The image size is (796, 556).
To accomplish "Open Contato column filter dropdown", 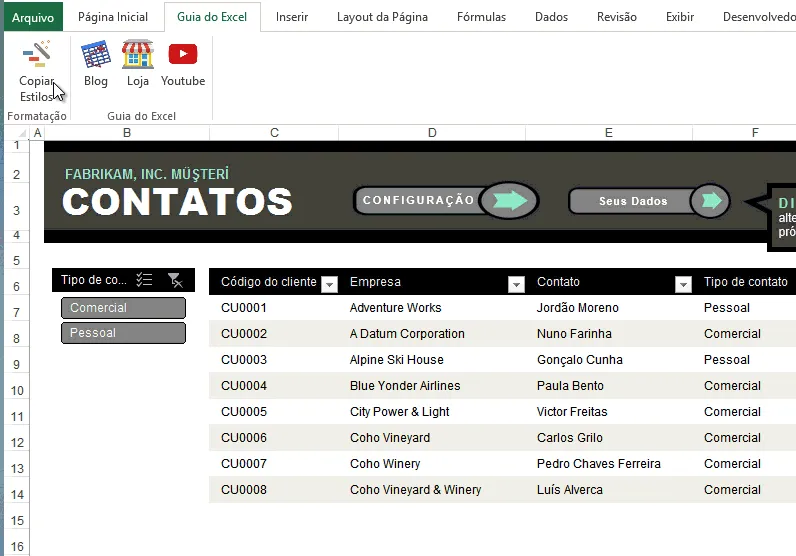I will pyautogui.click(x=683, y=284).
